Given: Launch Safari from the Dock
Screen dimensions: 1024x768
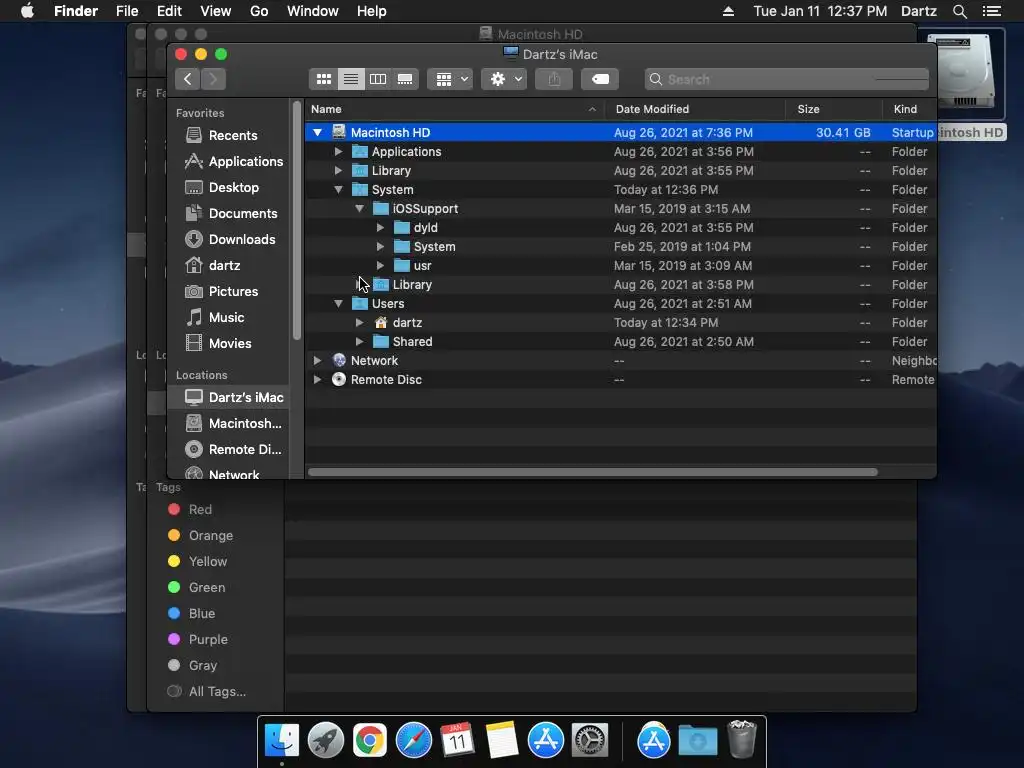Looking at the screenshot, I should coord(413,741).
